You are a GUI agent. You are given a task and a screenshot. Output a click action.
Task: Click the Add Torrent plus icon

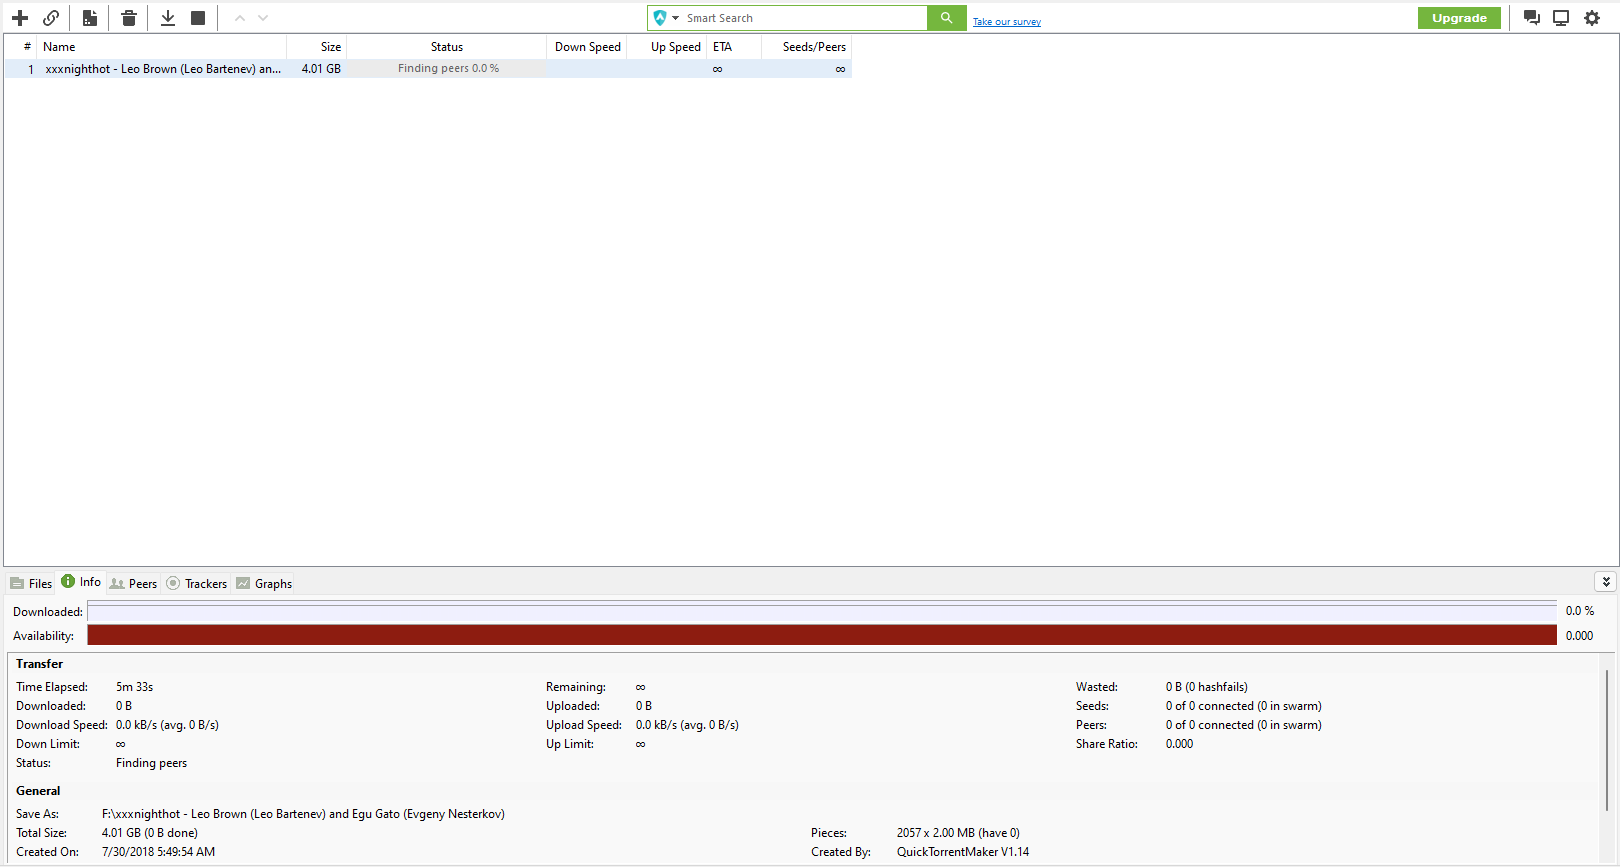(x=20, y=18)
